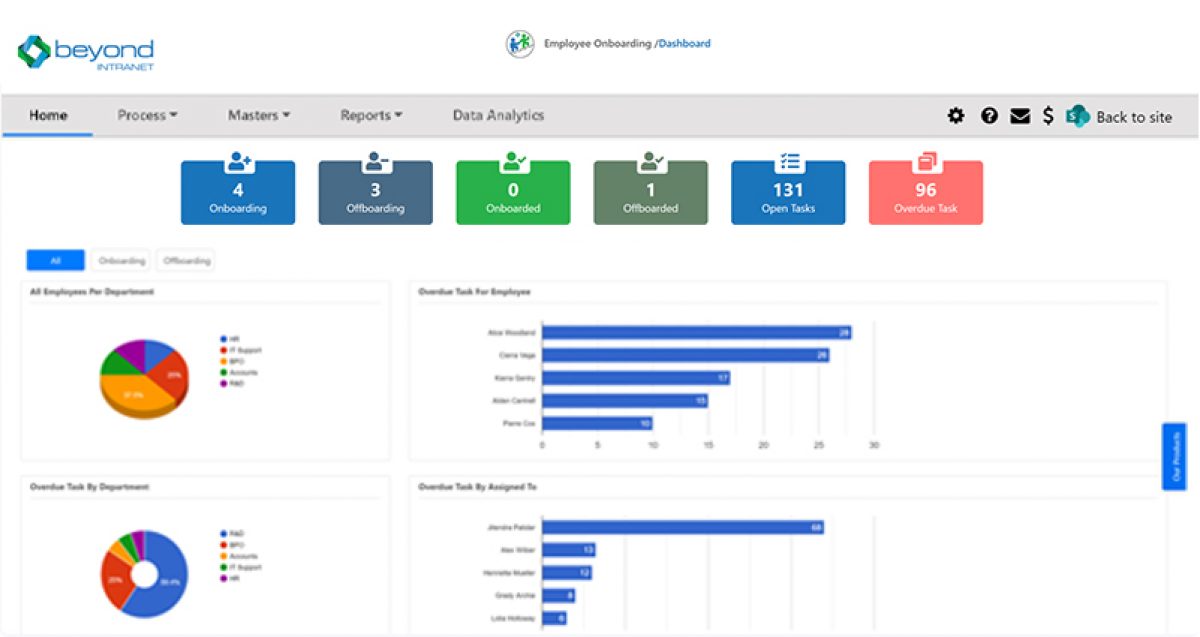The width and height of the screenshot is (1200, 637).
Task: Expand the Masters dropdown menu
Action: [258, 115]
